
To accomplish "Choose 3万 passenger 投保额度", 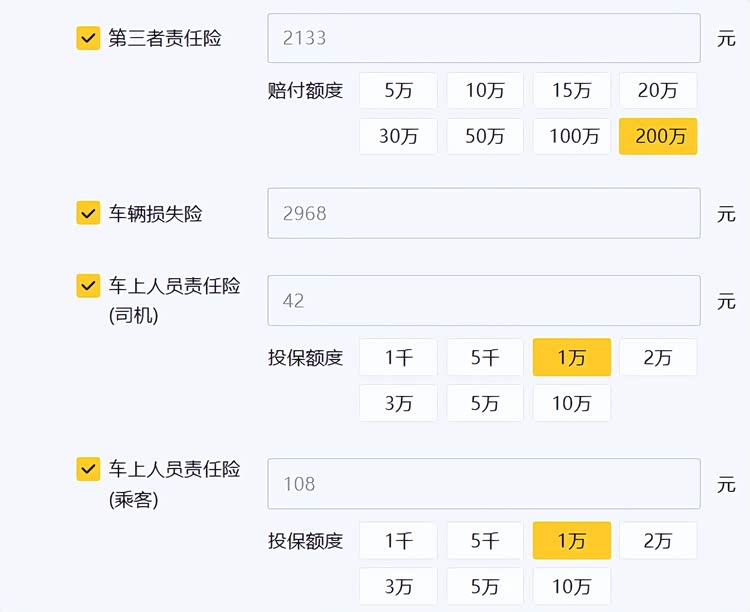I will 398,586.
